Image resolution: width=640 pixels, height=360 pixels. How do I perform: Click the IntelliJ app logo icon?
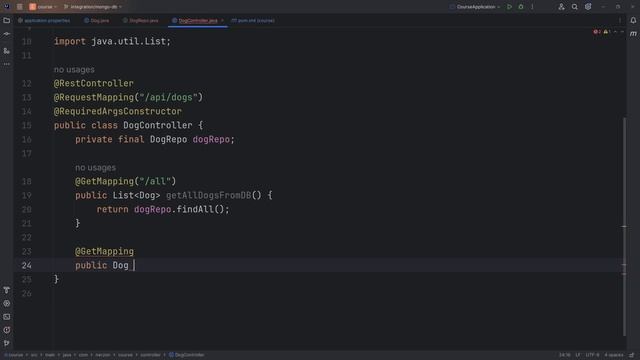[7, 7]
